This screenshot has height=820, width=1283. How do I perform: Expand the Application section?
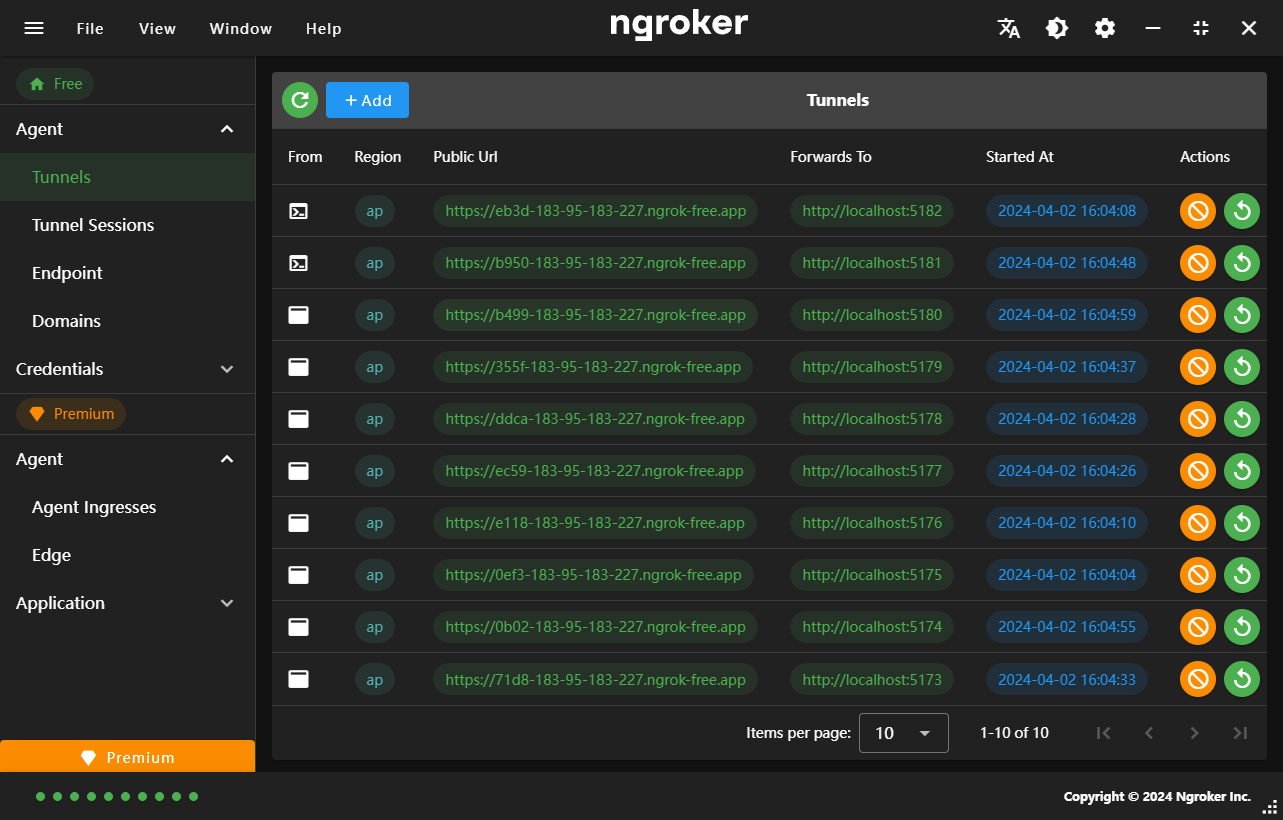pos(127,603)
